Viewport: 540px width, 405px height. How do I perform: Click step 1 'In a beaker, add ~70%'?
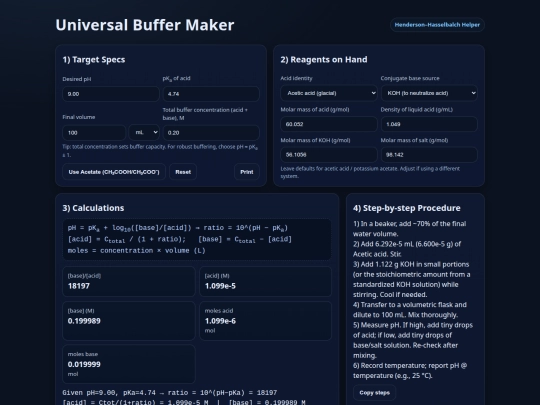click(409, 229)
